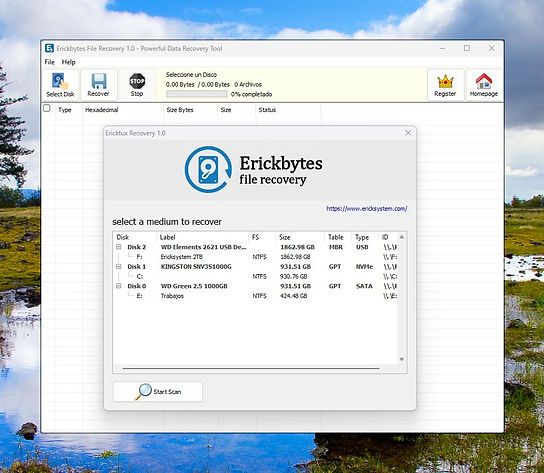Minimize the Erickbytes File Recovery window
This screenshot has height=473, width=544.
[442, 48]
